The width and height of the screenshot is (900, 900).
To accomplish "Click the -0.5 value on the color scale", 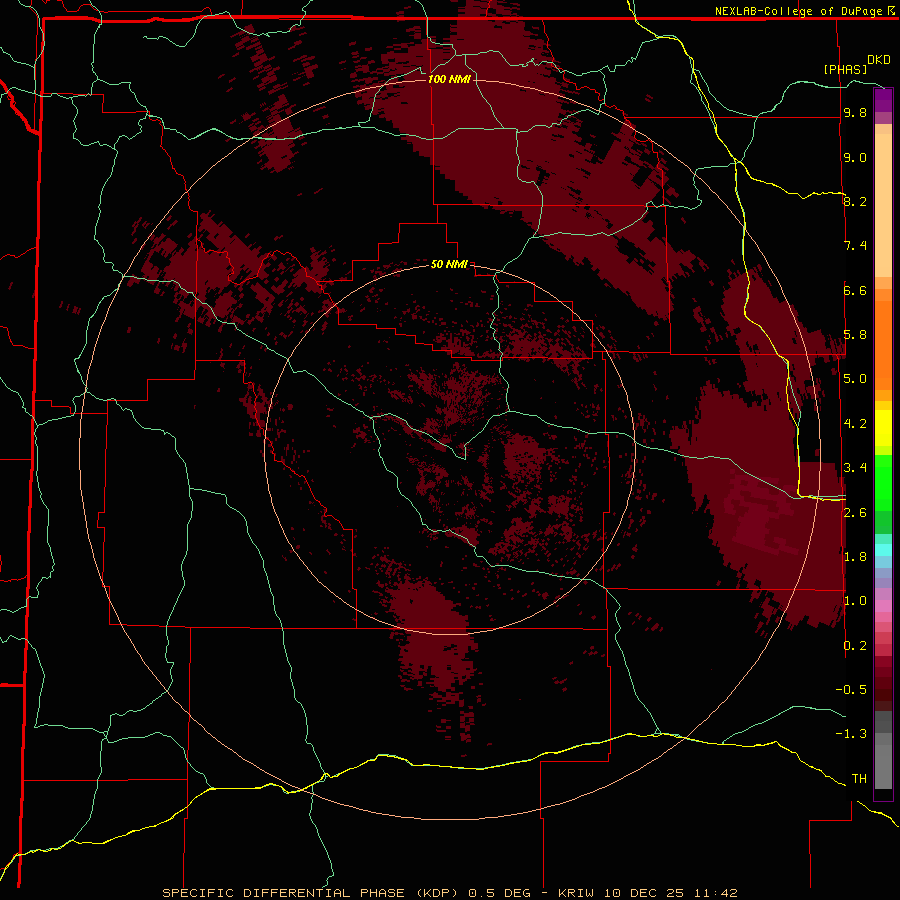I will (851, 690).
